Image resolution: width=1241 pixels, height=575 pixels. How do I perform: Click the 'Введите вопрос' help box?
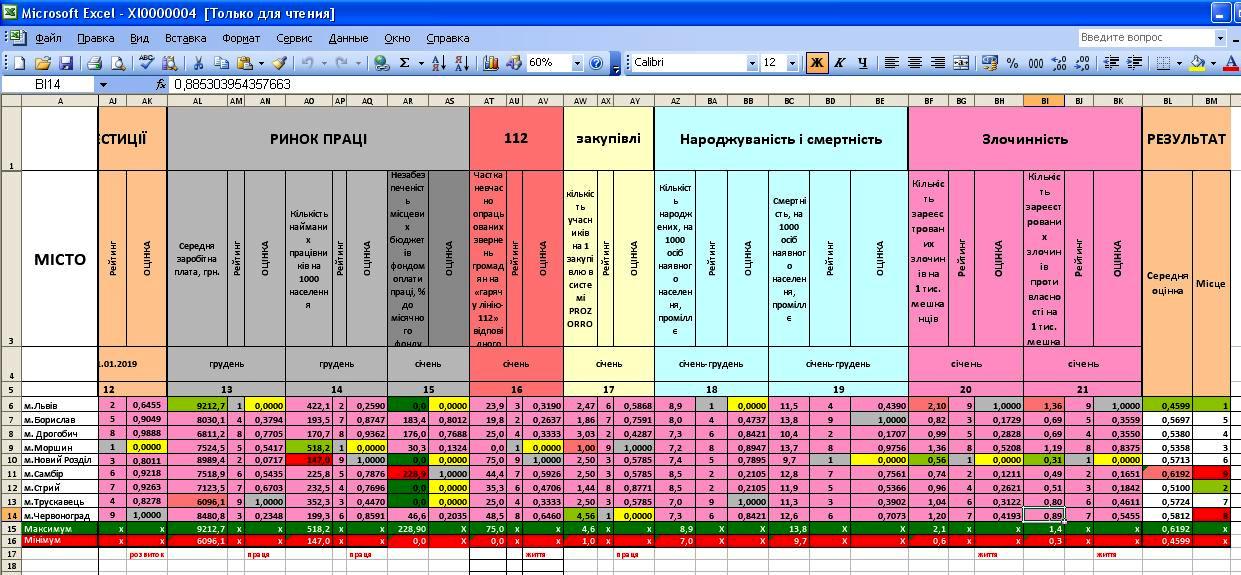tap(1145, 38)
